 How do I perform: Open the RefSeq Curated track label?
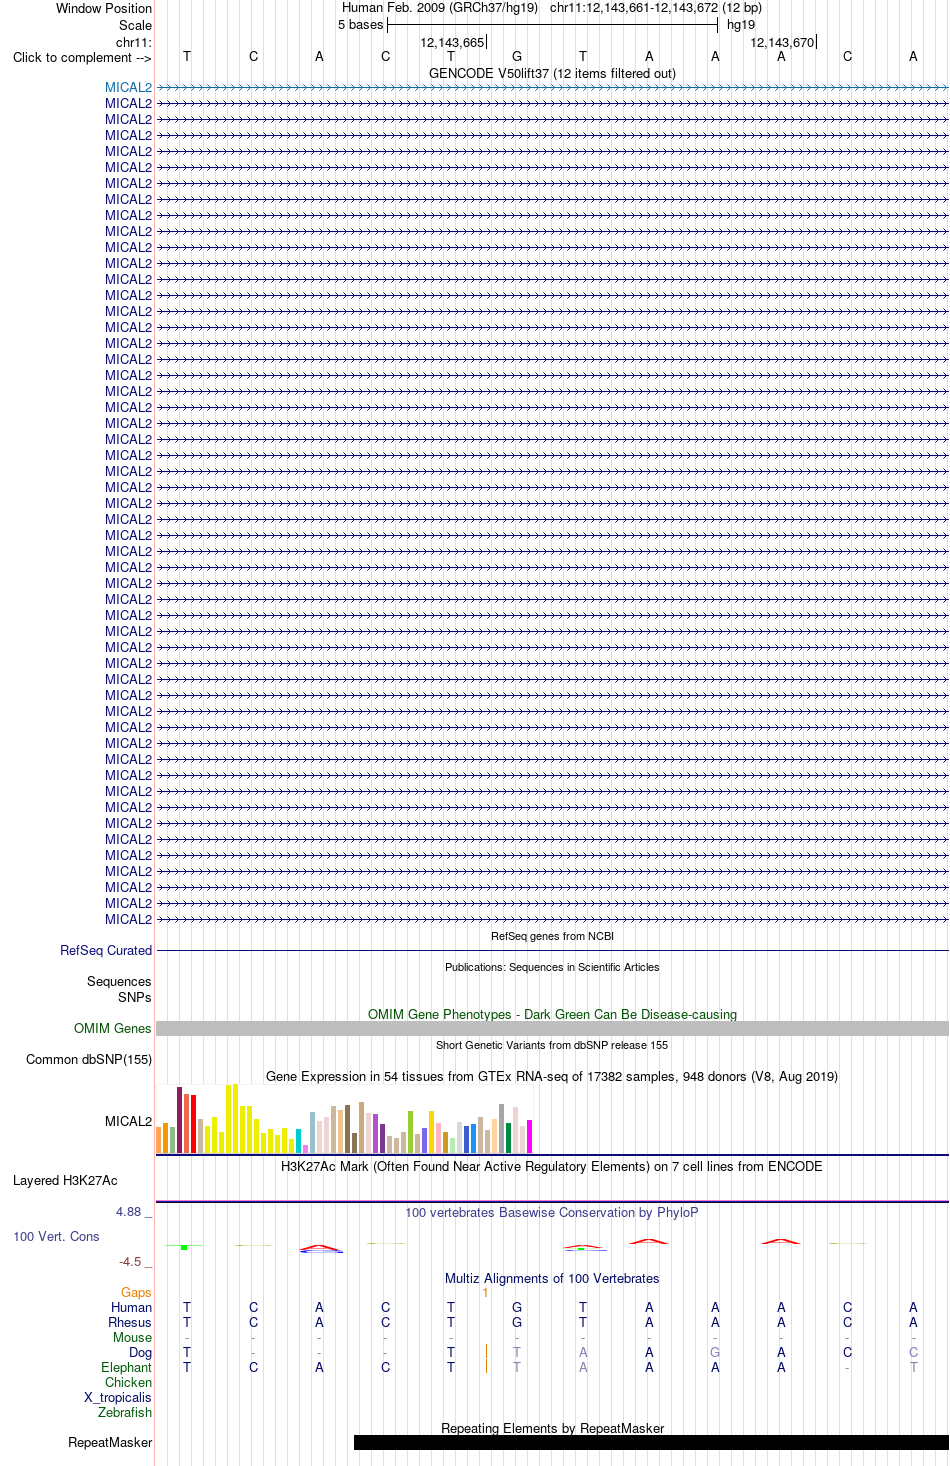point(106,950)
